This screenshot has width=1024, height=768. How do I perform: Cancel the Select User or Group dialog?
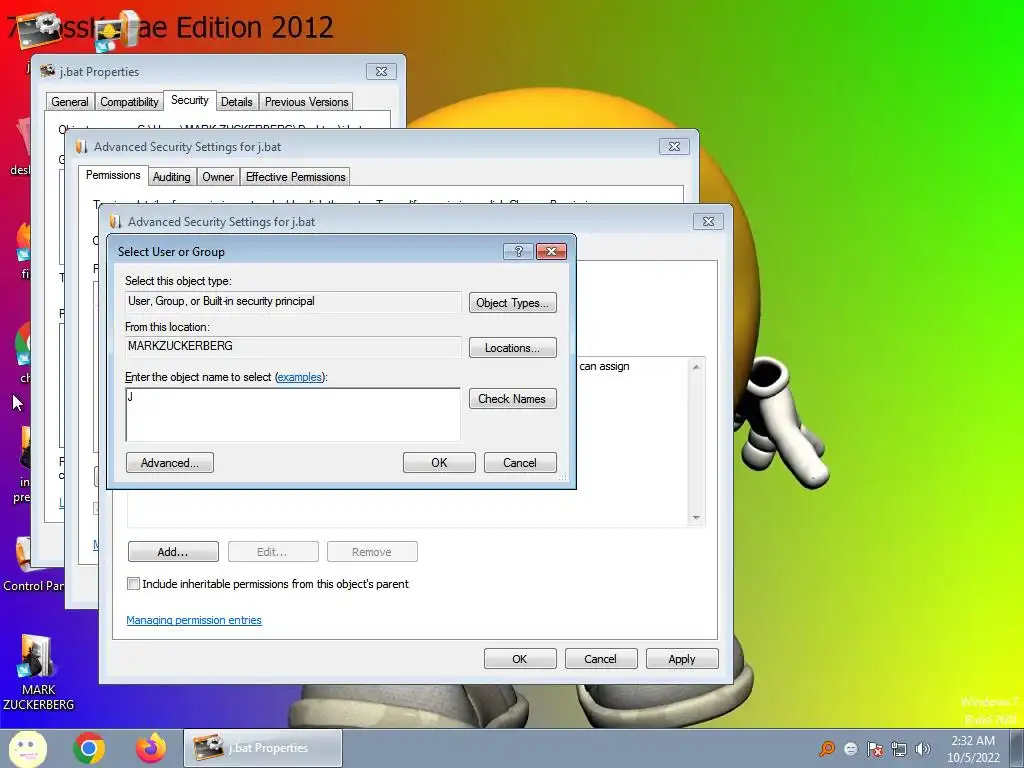(x=520, y=462)
